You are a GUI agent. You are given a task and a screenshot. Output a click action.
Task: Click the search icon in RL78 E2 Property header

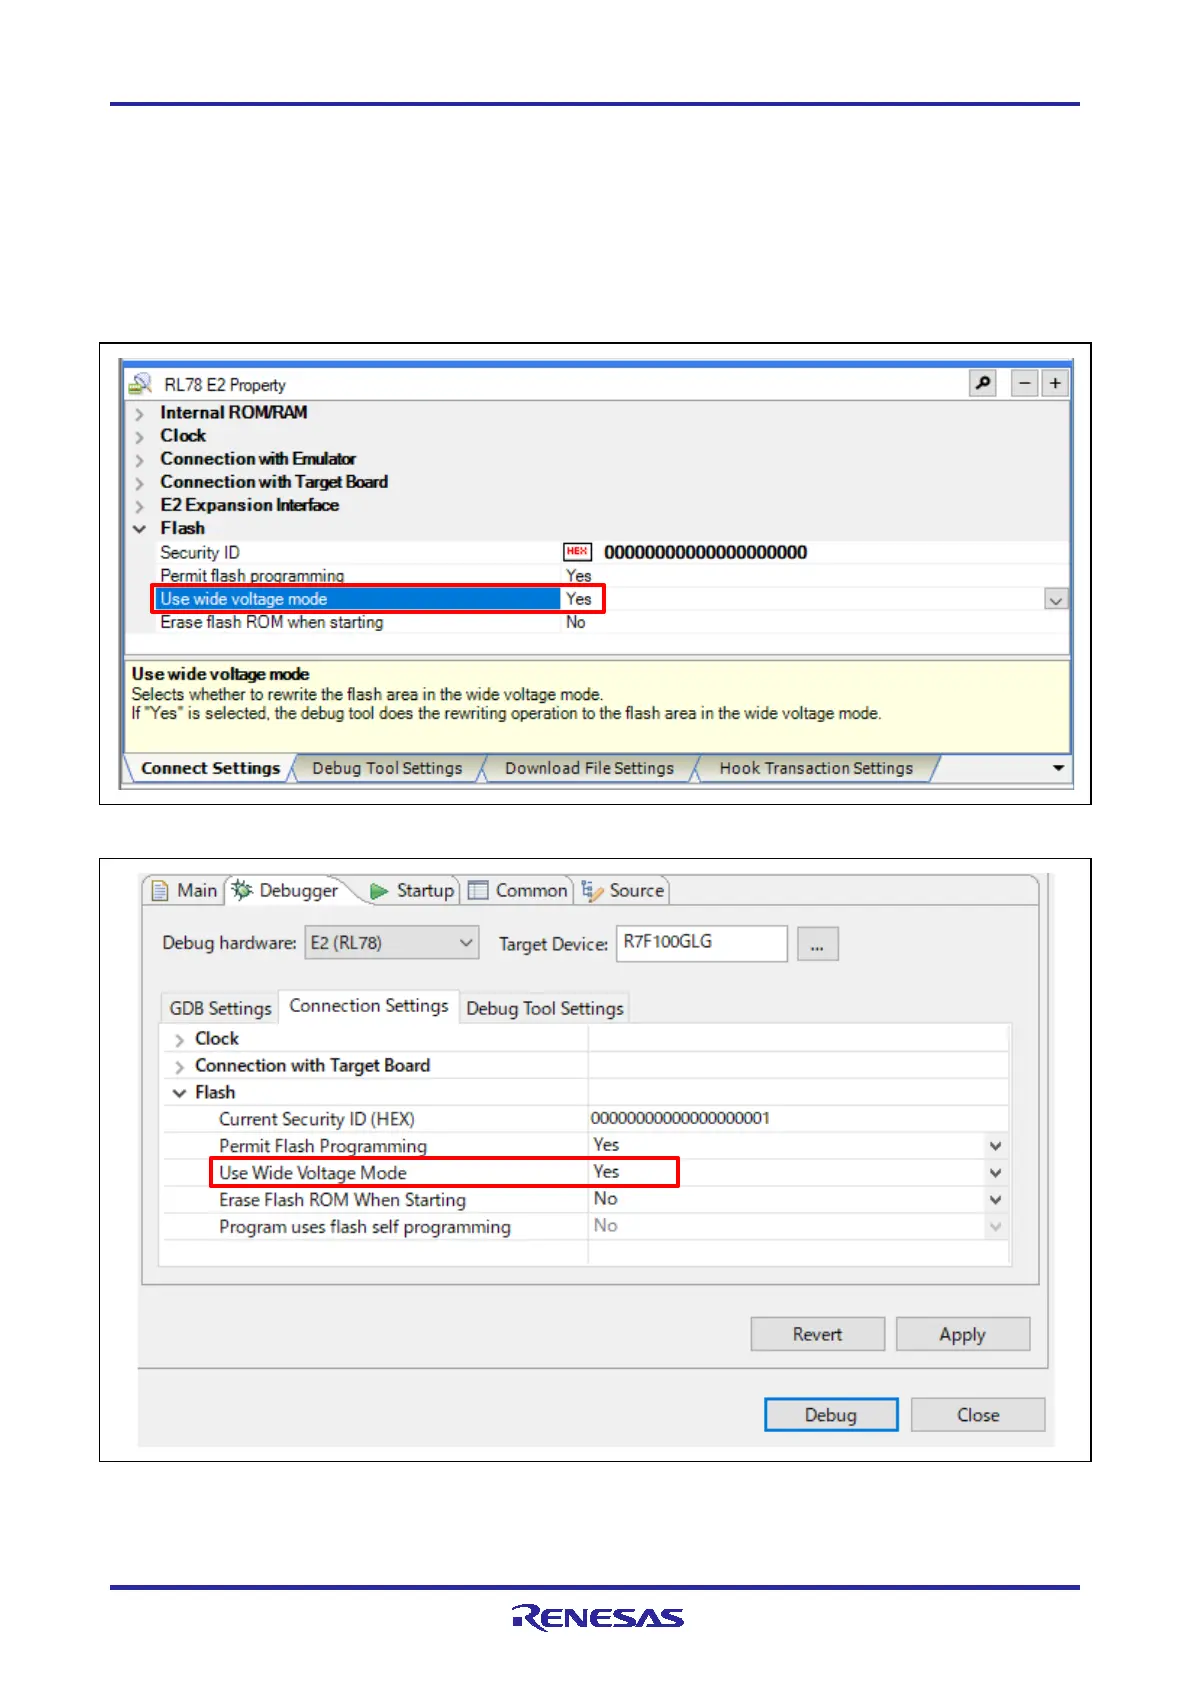point(983,384)
